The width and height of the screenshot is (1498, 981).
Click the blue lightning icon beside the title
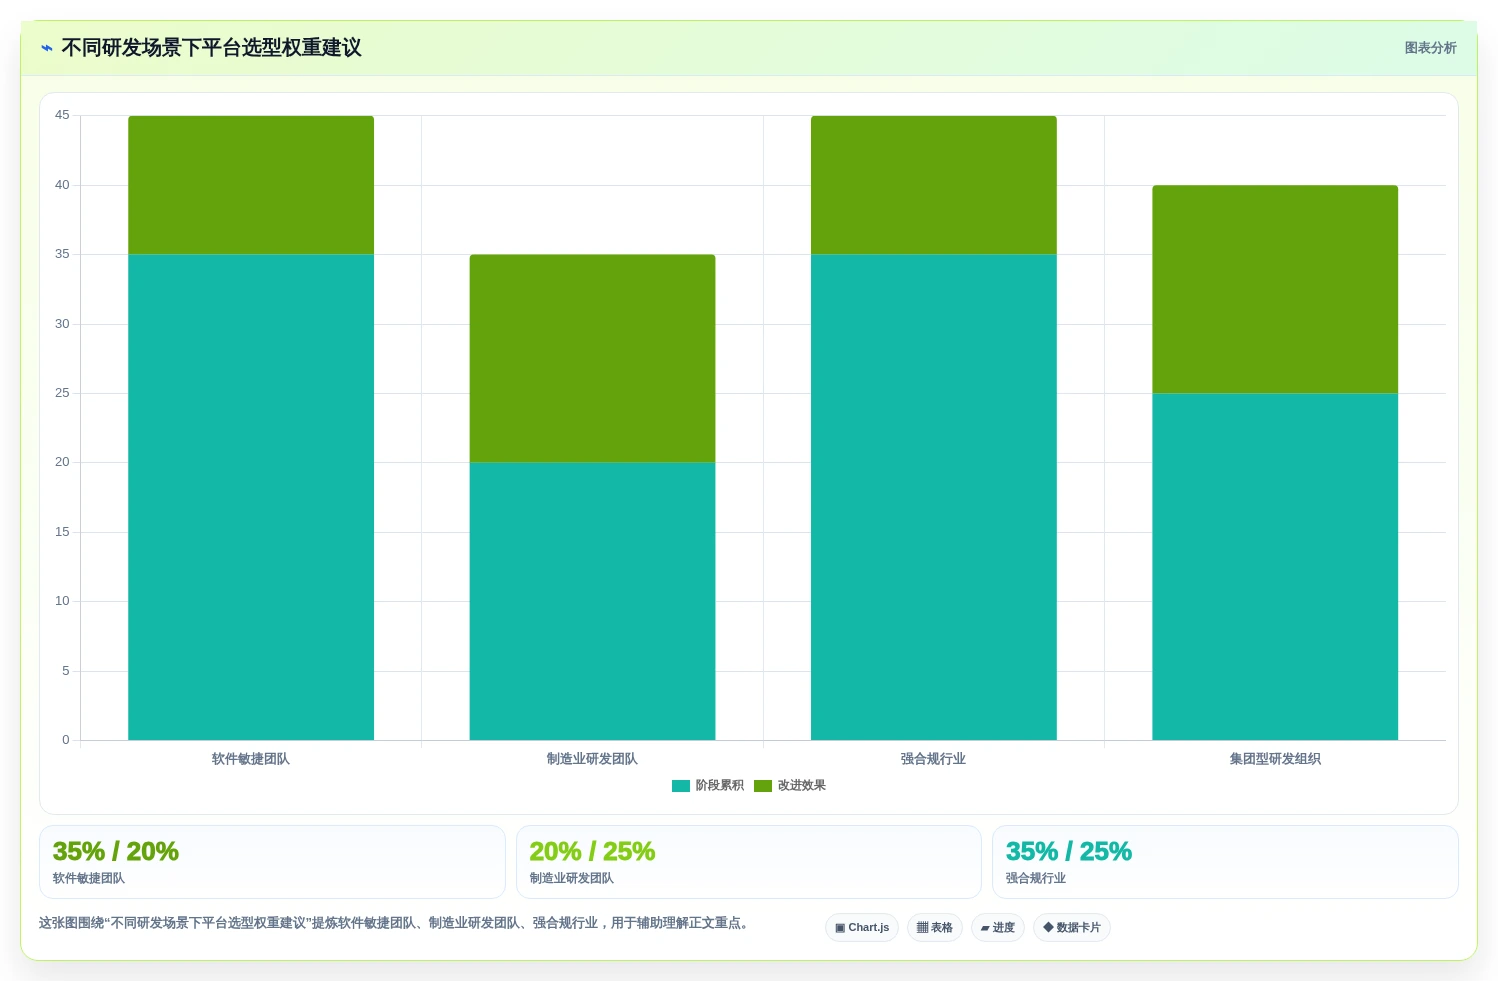pyautogui.click(x=46, y=48)
